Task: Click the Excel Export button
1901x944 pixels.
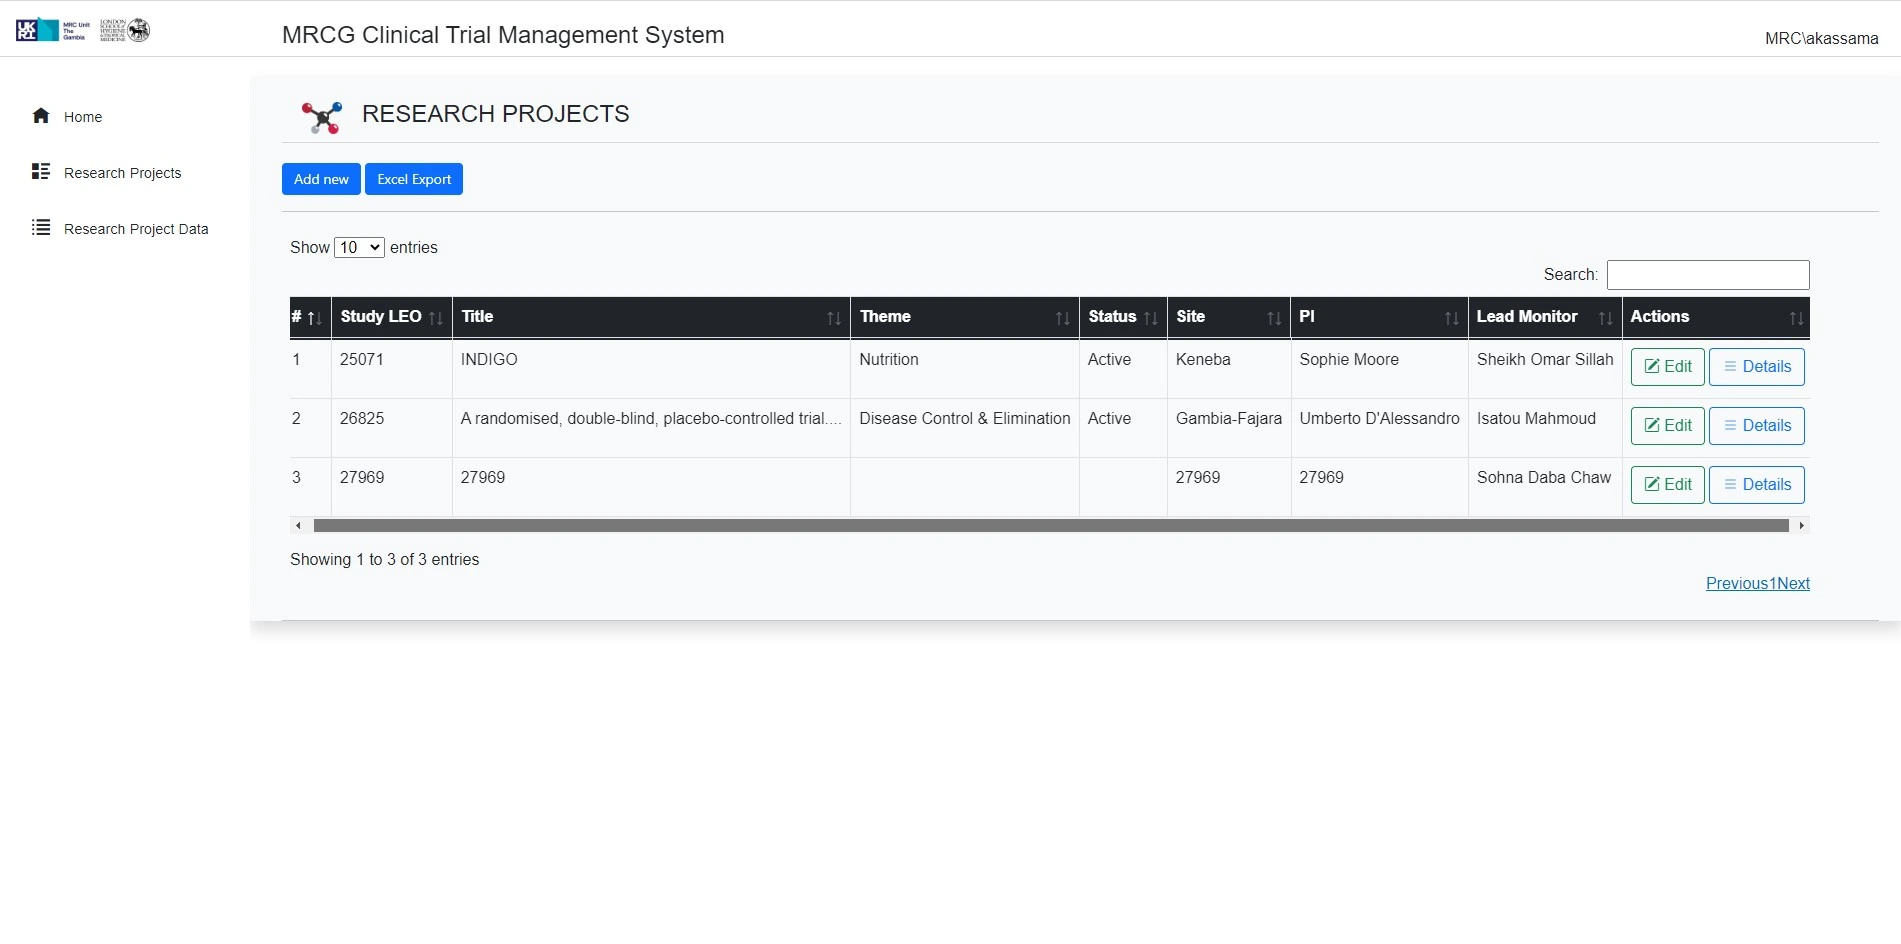Action: [x=414, y=179]
